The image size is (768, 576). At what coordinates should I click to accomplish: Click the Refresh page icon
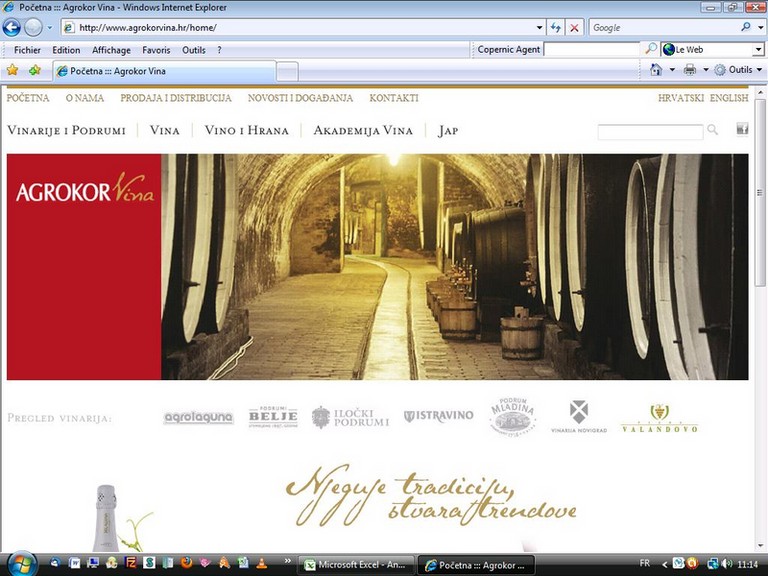click(x=556, y=28)
